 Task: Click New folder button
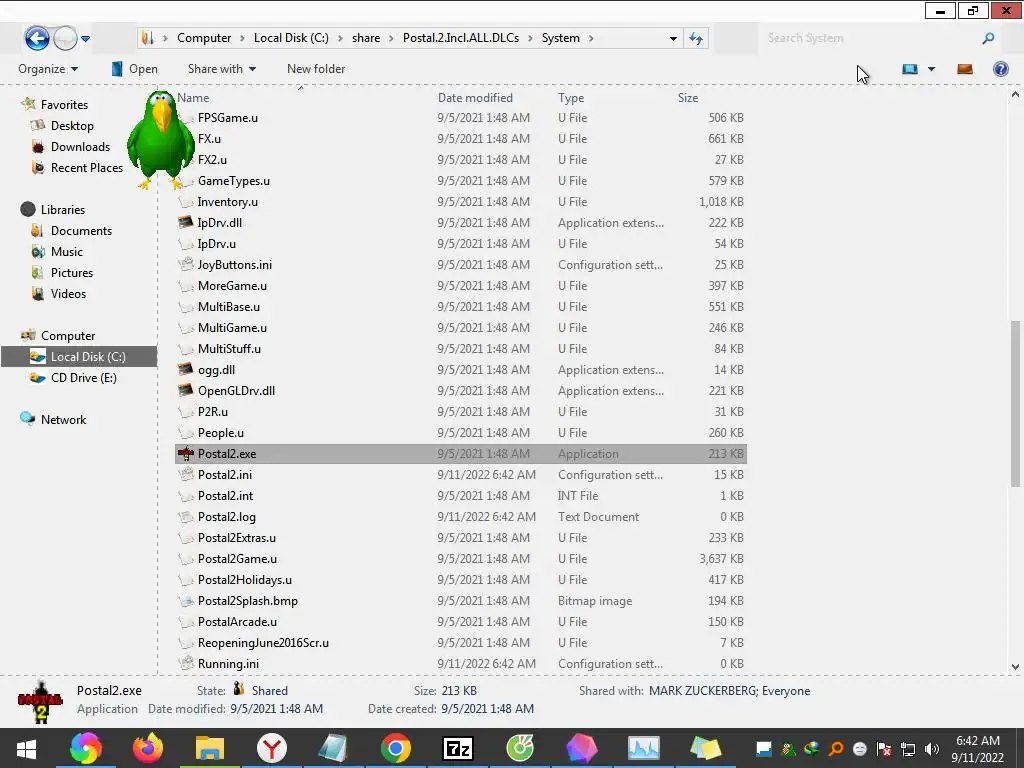[x=316, y=69]
